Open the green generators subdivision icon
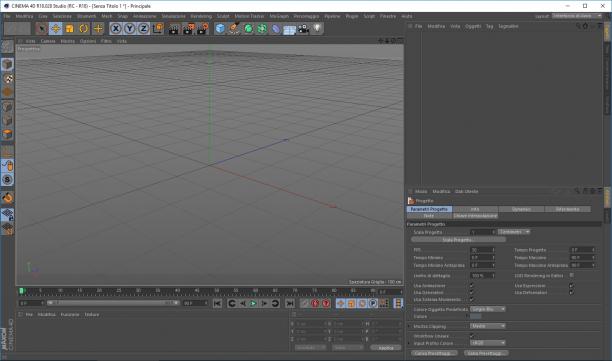 tap(248, 28)
